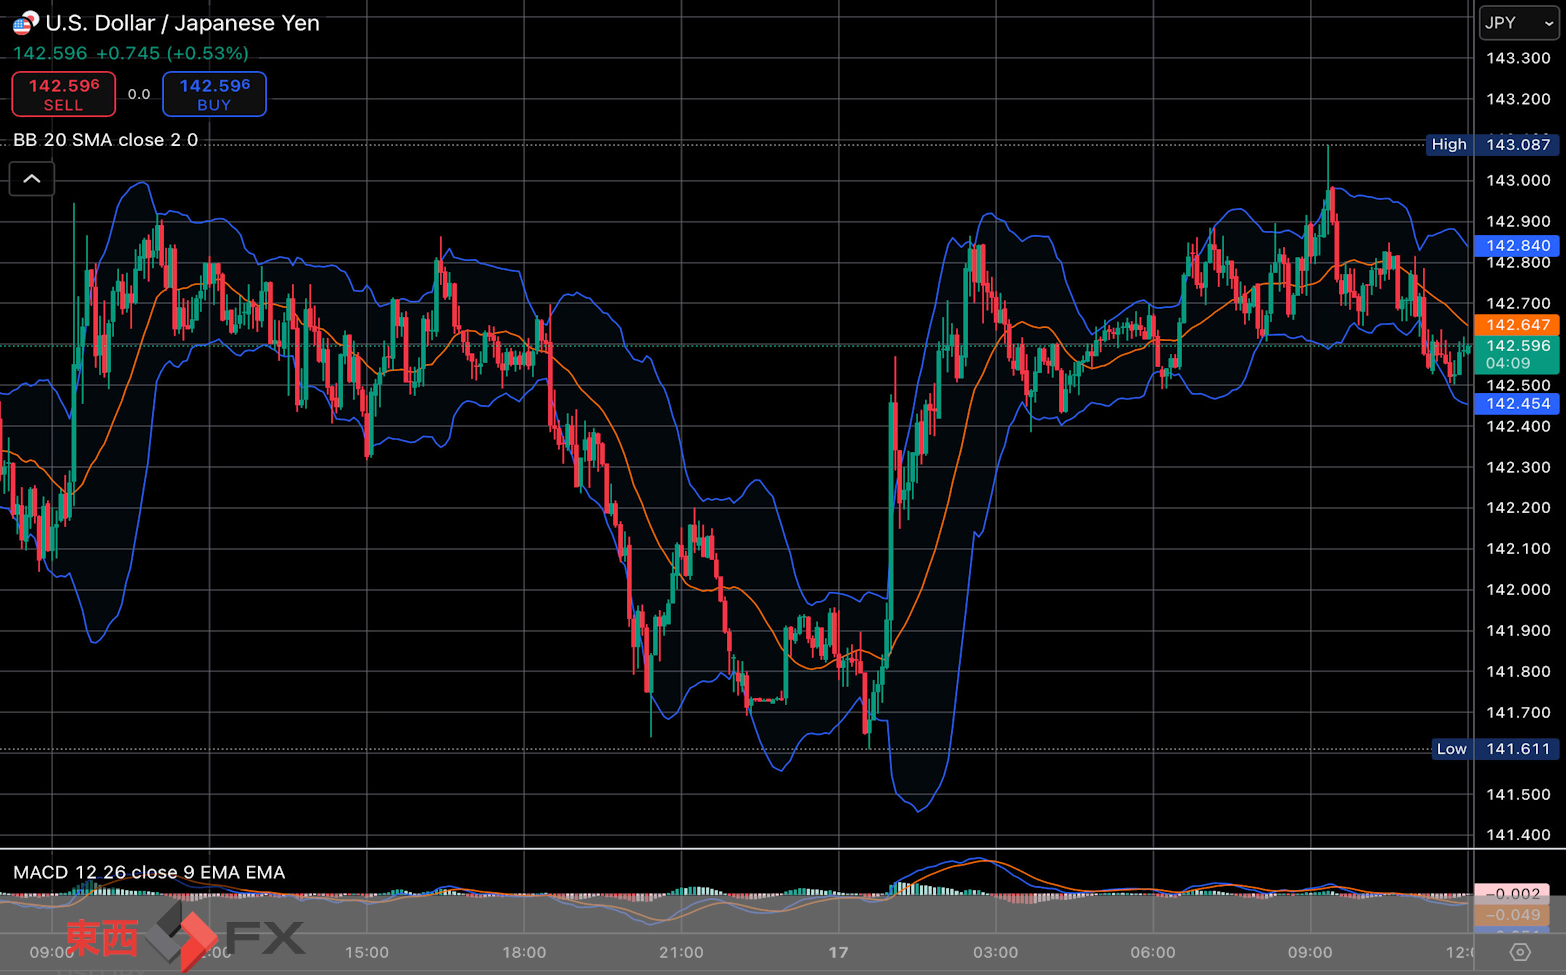Click the blue lower band tag 142.454
This screenshot has height=975, width=1566.
click(x=1516, y=404)
